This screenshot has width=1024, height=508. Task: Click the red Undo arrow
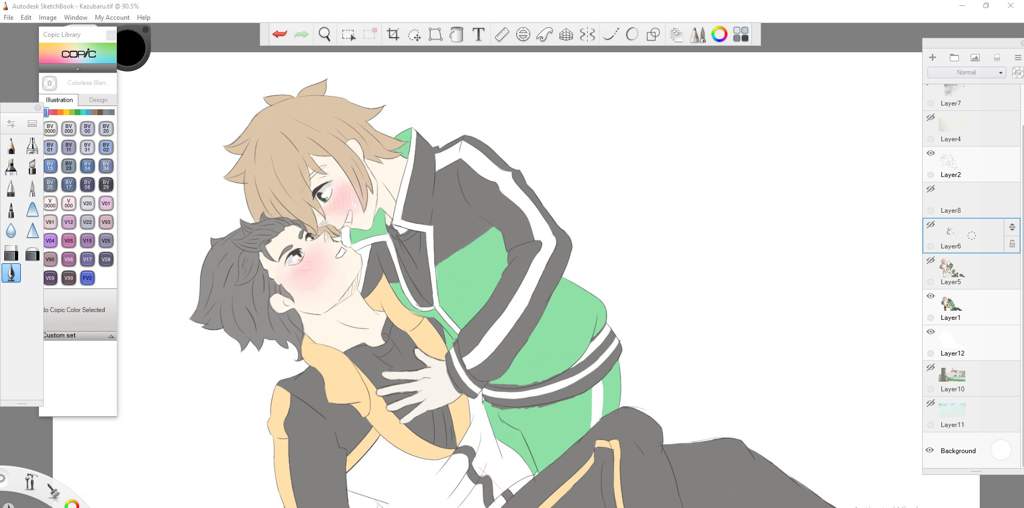280,35
